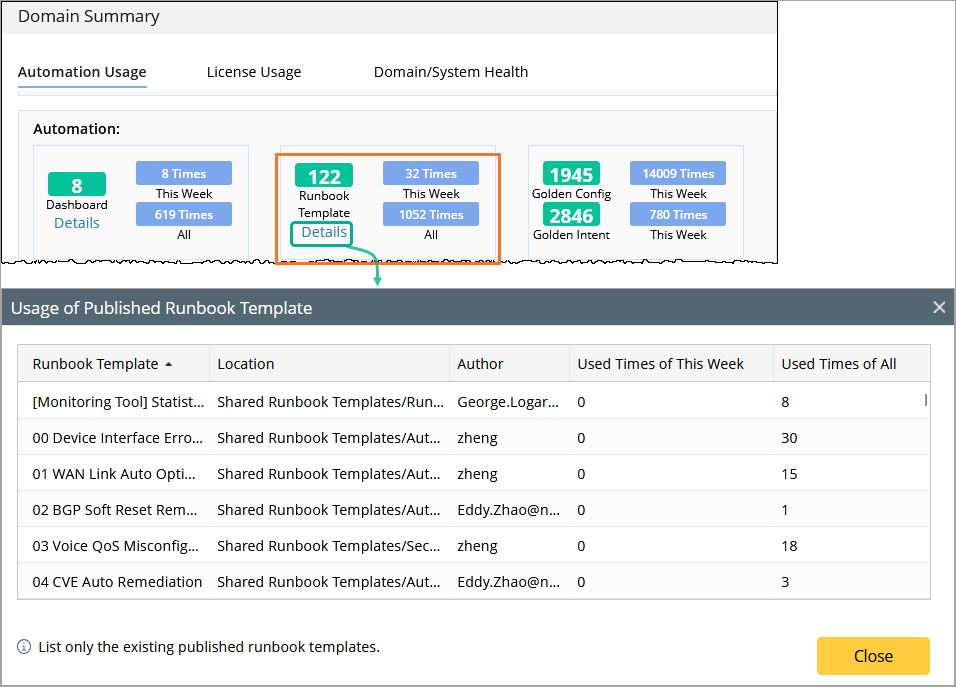The image size is (956, 687).
Task: Switch to the License Usage tab
Action: [x=254, y=72]
